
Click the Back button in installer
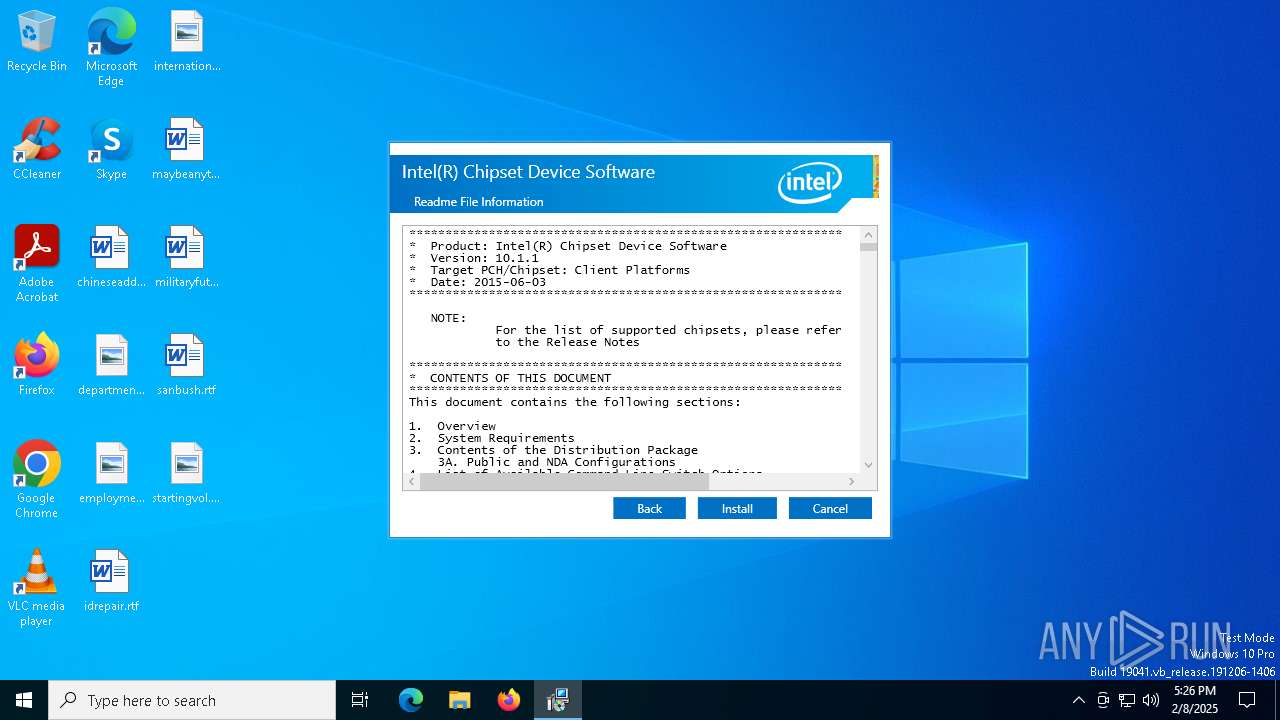649,509
